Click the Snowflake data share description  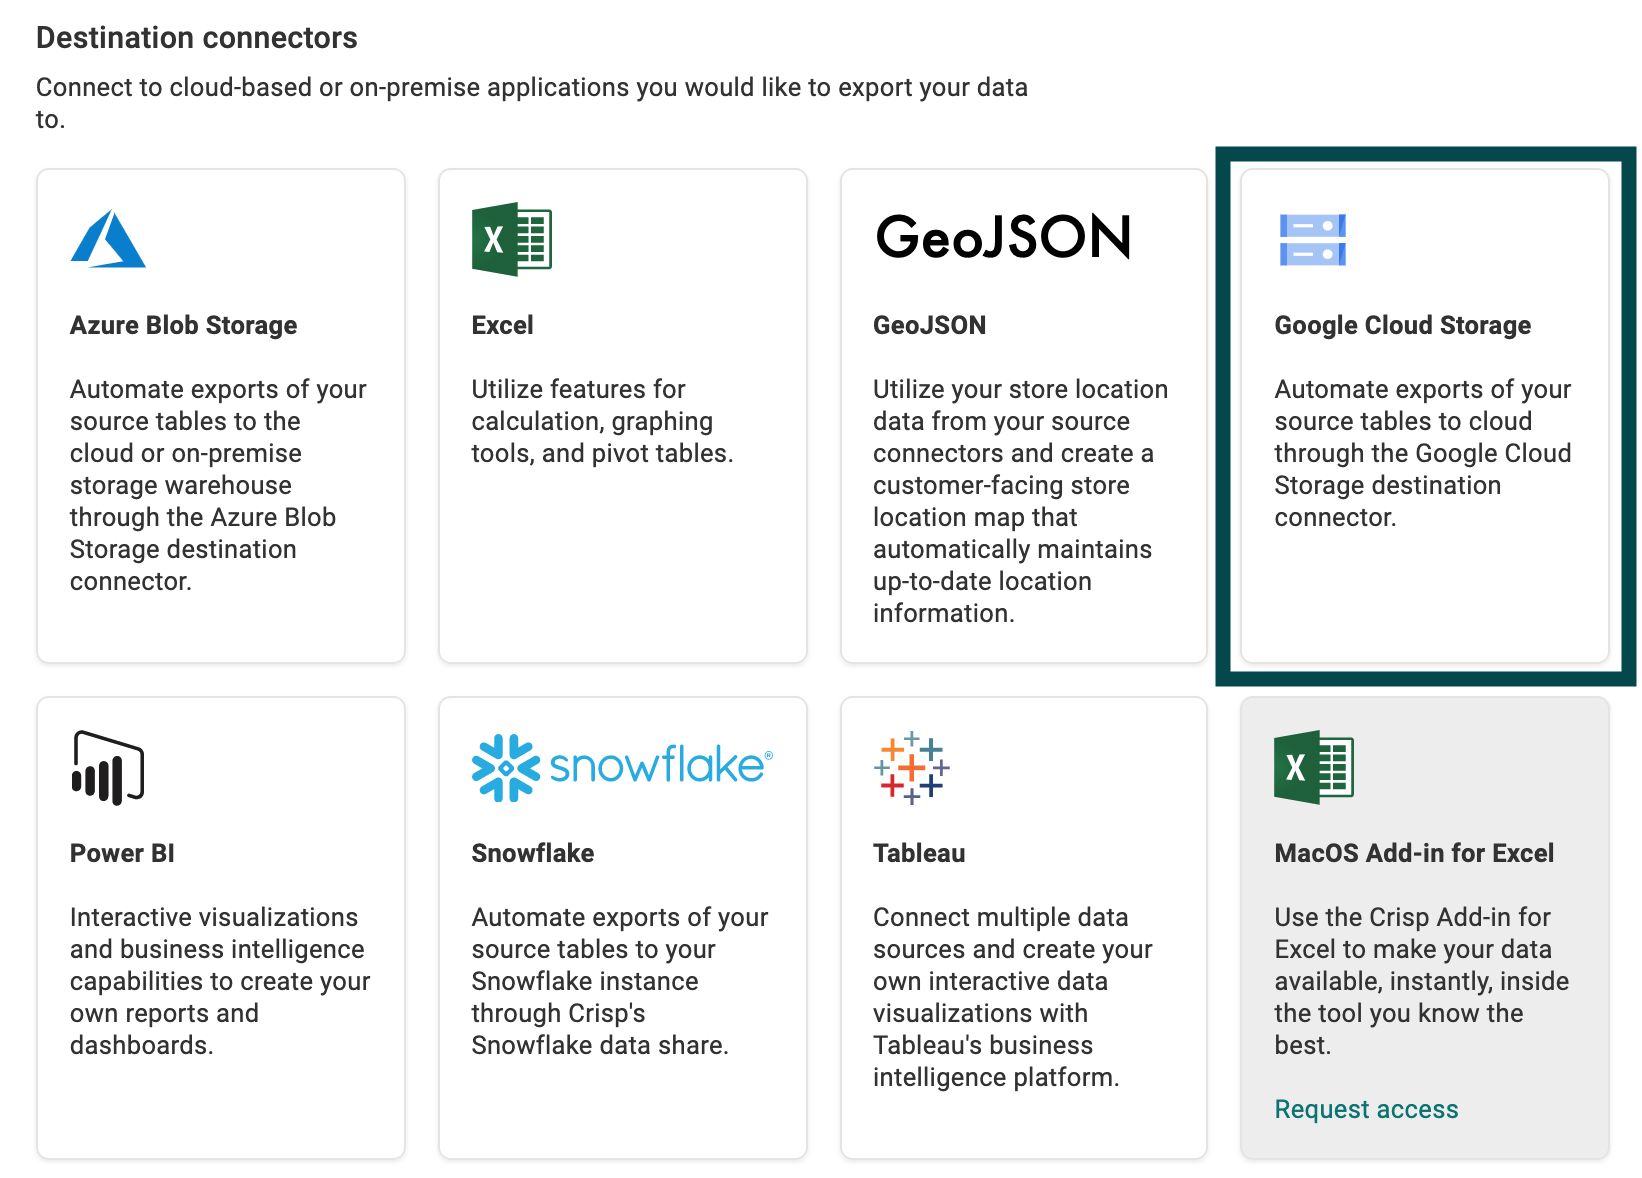pyautogui.click(x=620, y=981)
